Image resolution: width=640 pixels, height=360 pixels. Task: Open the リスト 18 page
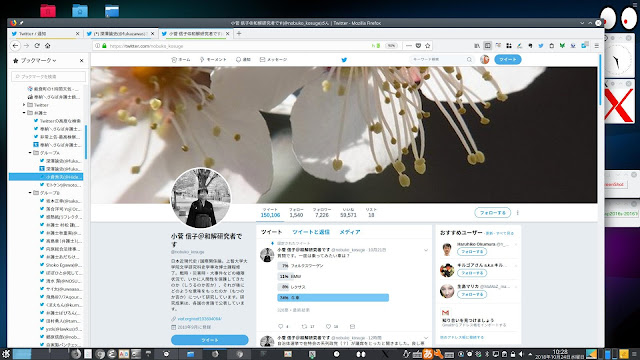[x=371, y=212]
